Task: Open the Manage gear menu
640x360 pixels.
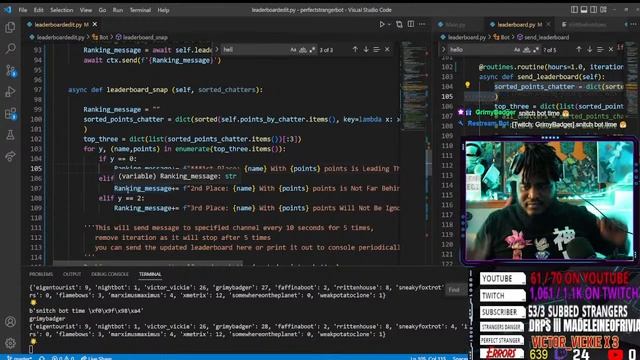Action: point(10,343)
